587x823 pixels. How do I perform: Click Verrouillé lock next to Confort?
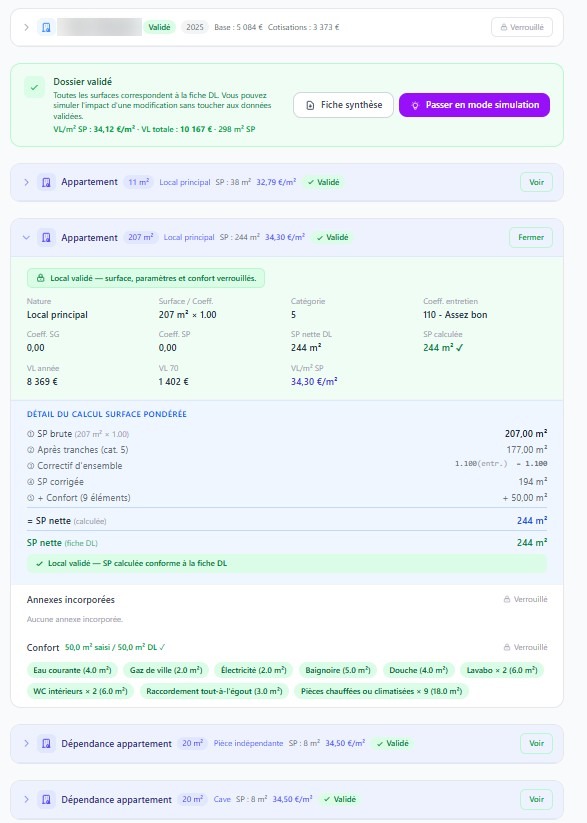point(525,648)
